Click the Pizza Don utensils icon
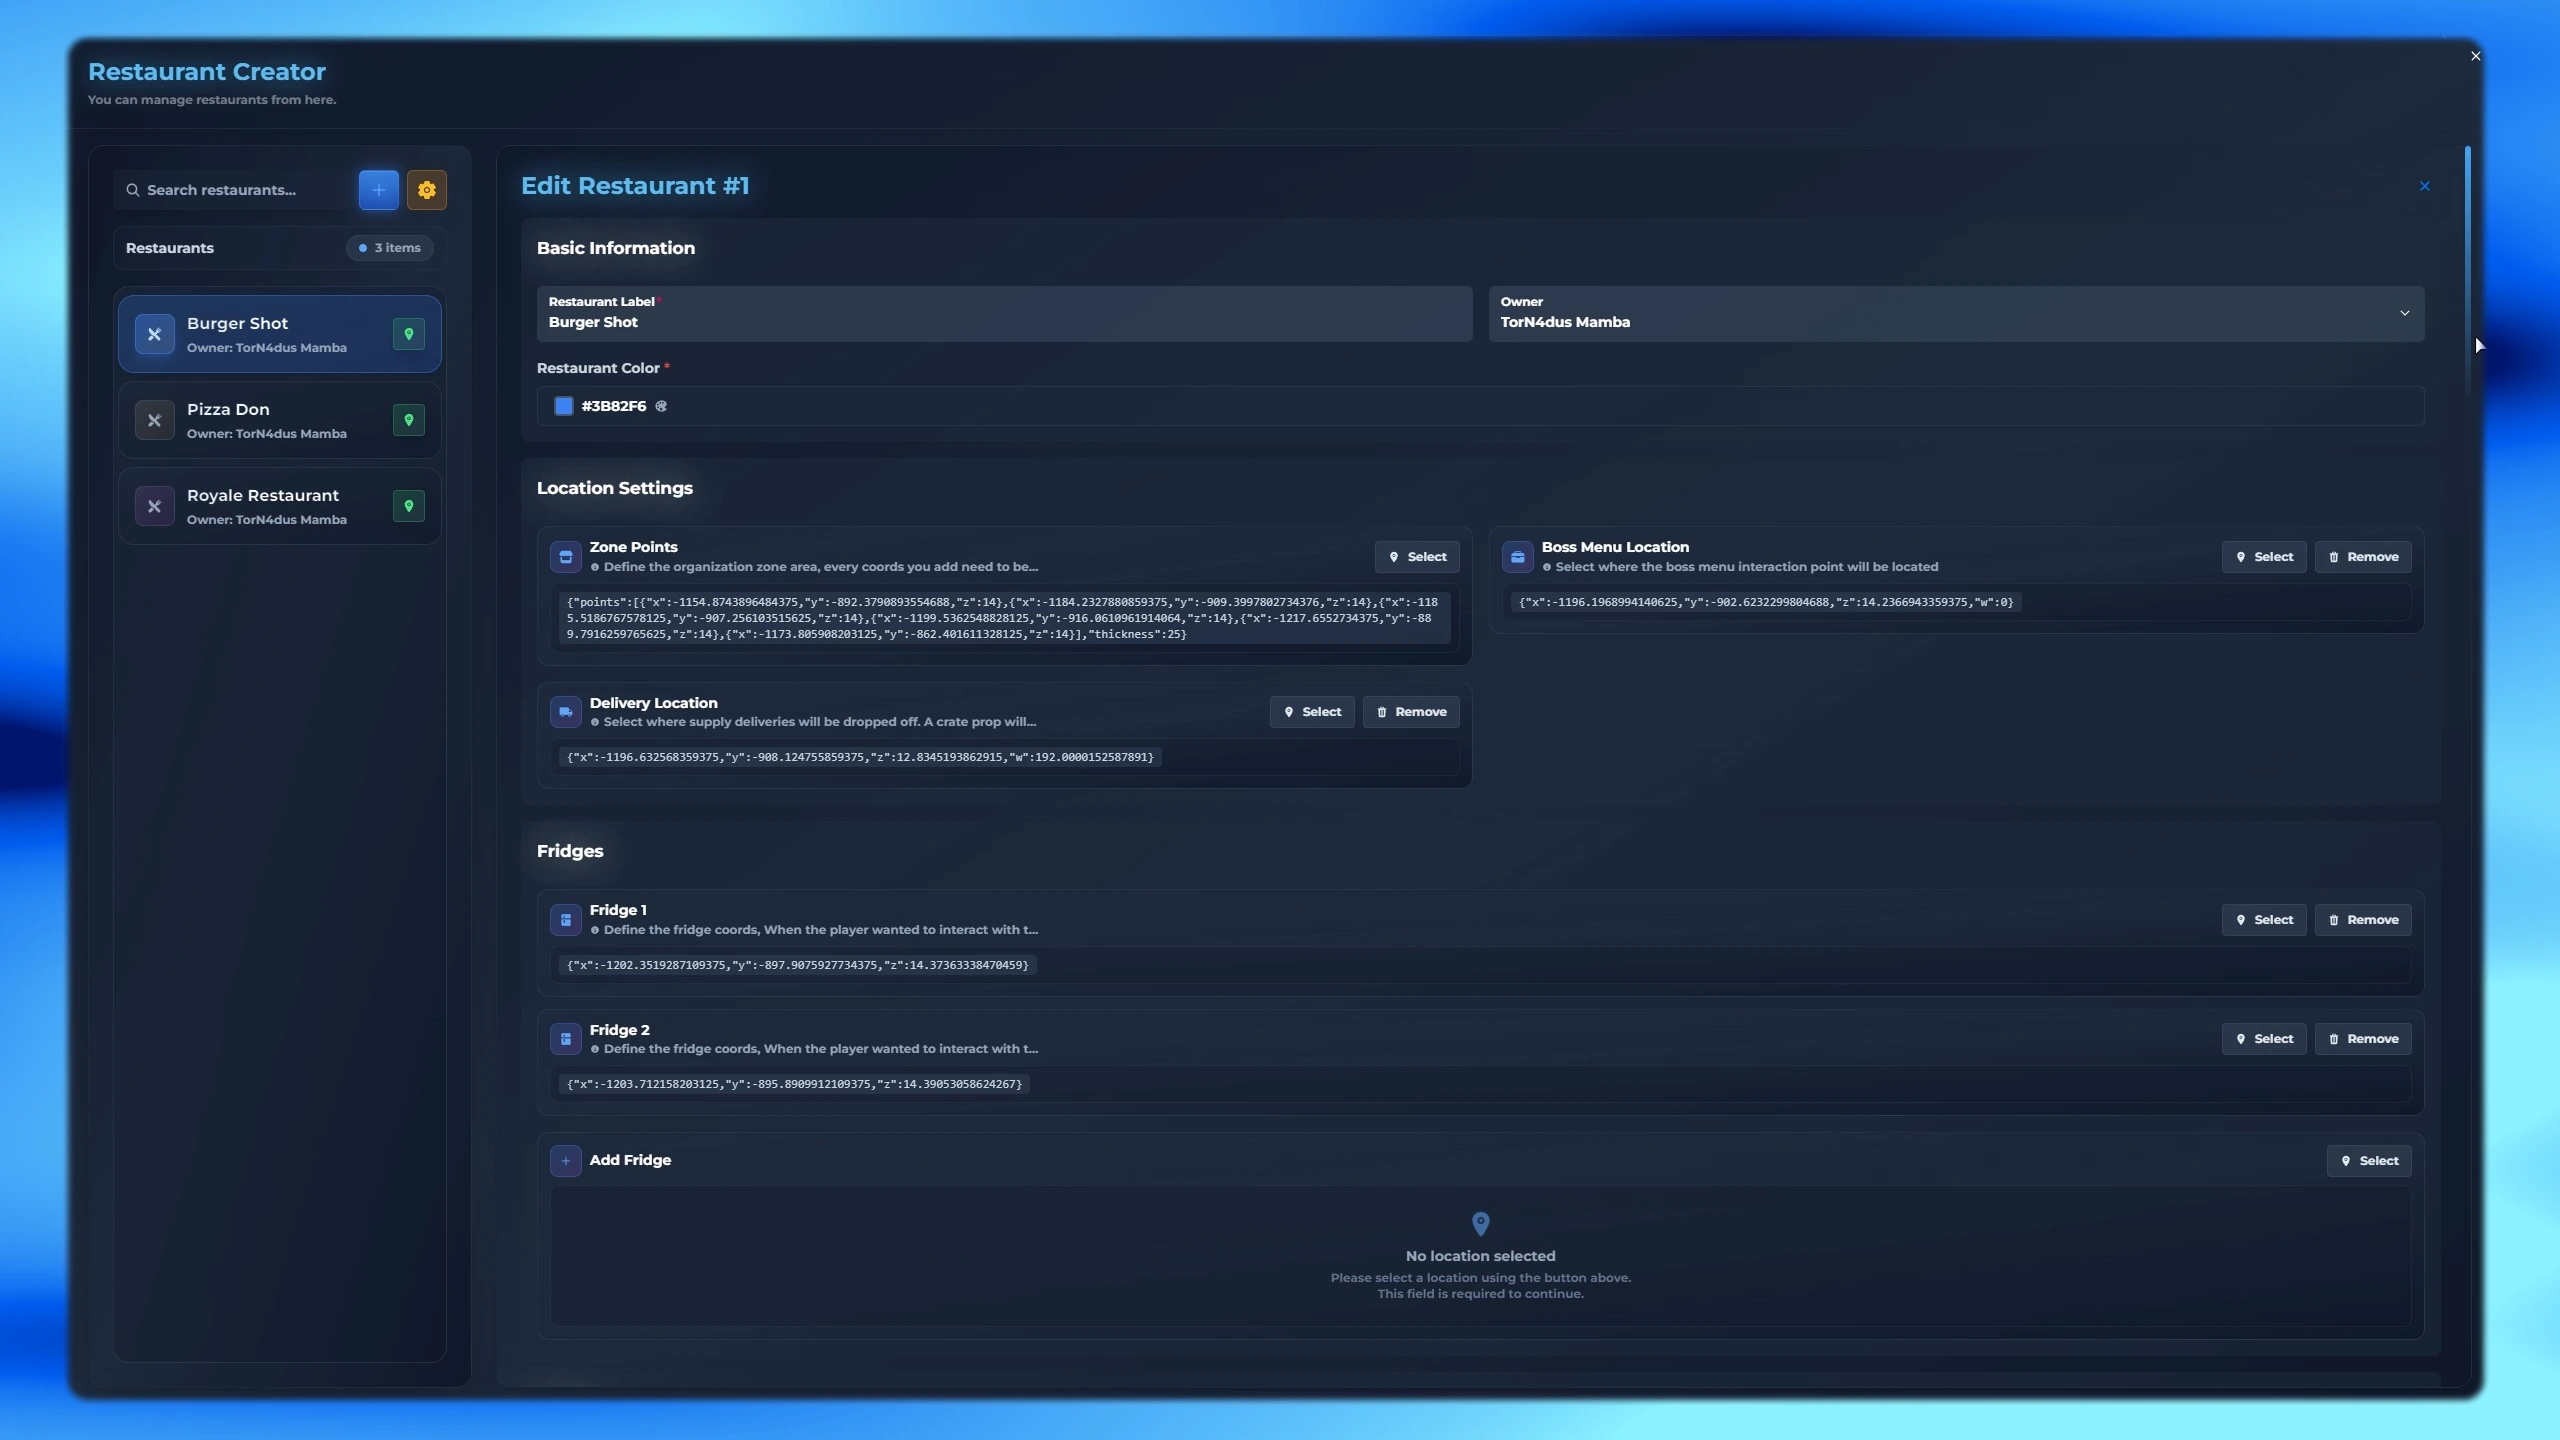This screenshot has height=1440, width=2560. click(154, 420)
